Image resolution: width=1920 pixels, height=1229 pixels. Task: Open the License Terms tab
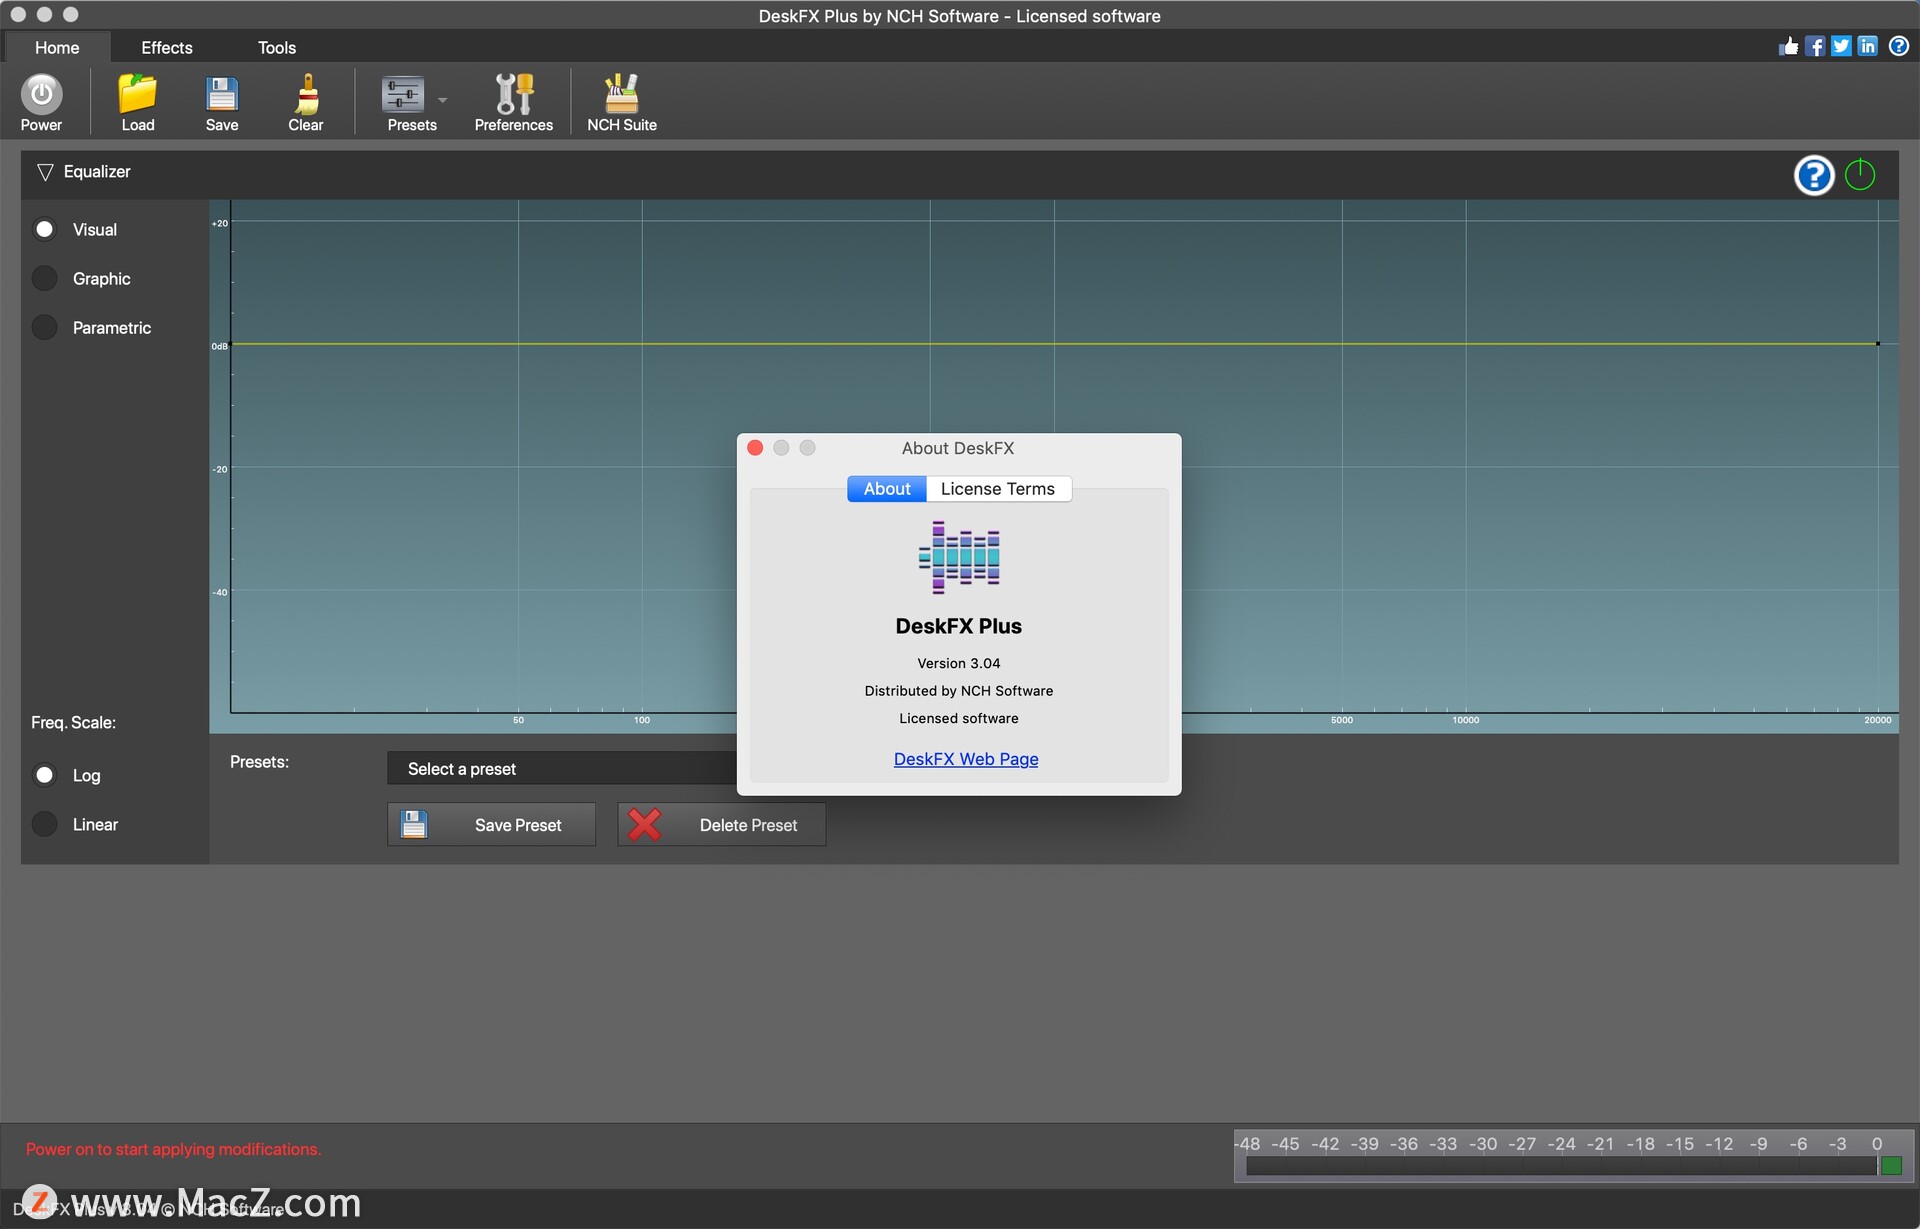pos(998,488)
